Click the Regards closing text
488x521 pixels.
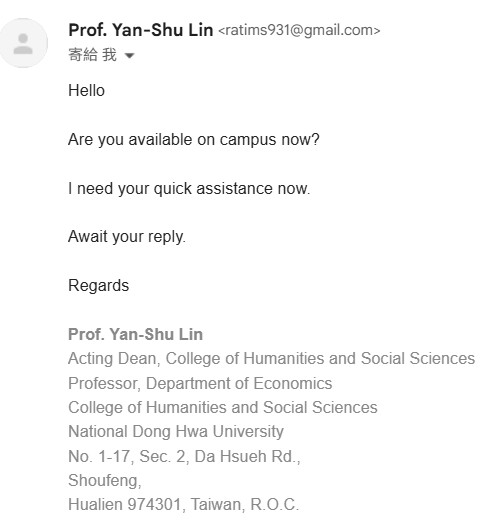point(98,286)
